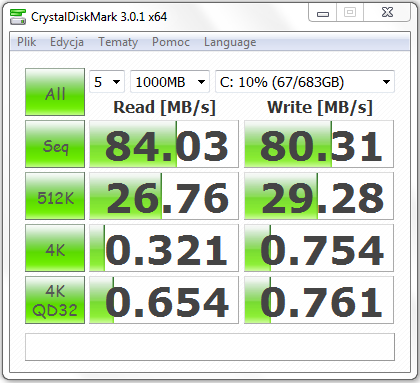Open the Plik menu
Image resolution: width=420 pixels, height=383 pixels.
click(27, 42)
